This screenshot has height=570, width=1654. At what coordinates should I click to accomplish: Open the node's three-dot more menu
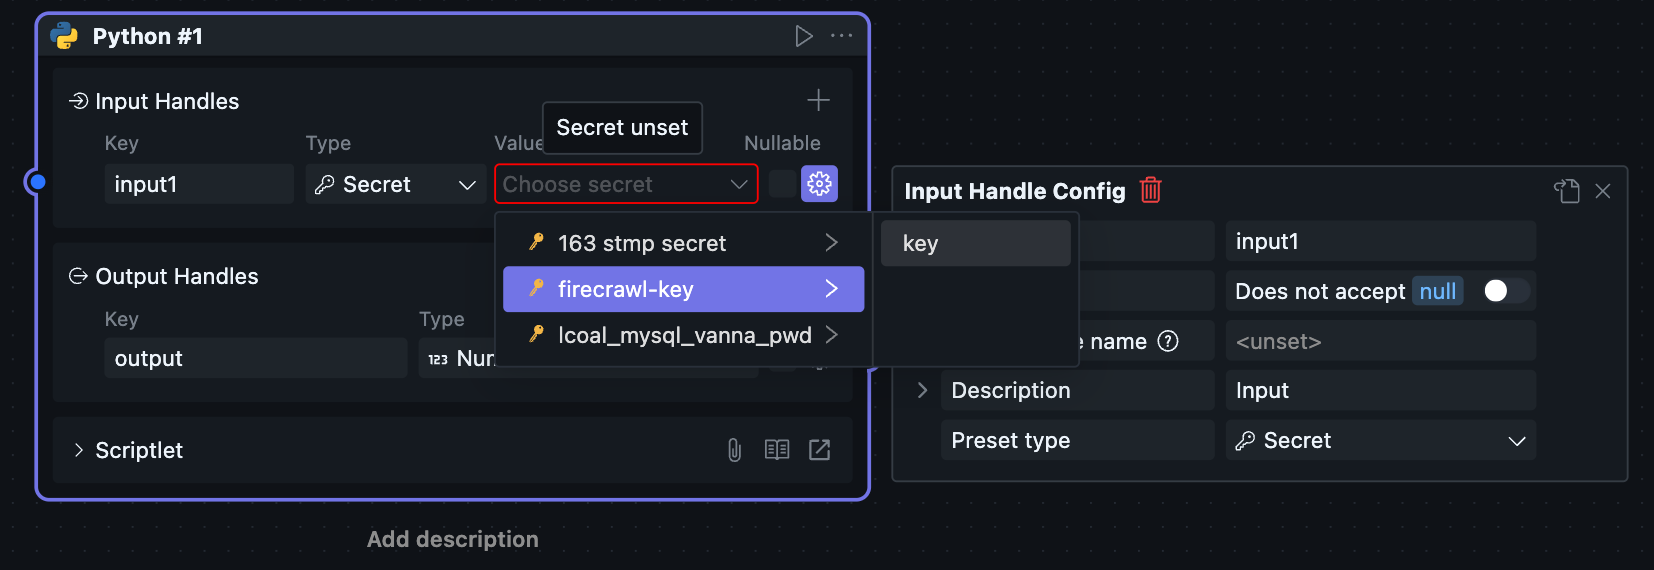coord(842,37)
